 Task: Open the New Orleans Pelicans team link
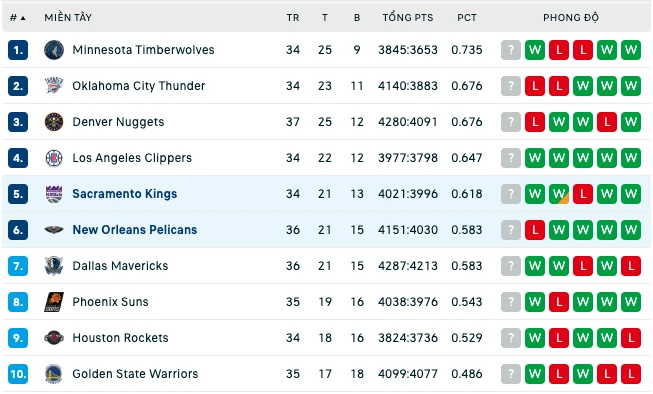click(x=135, y=230)
